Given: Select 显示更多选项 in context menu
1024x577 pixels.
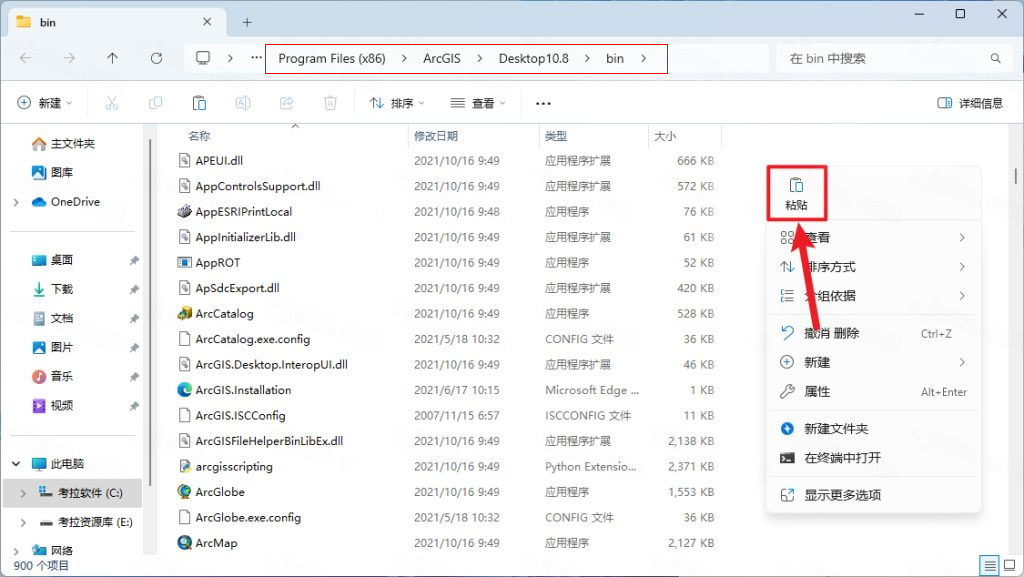Looking at the screenshot, I should pos(873,495).
